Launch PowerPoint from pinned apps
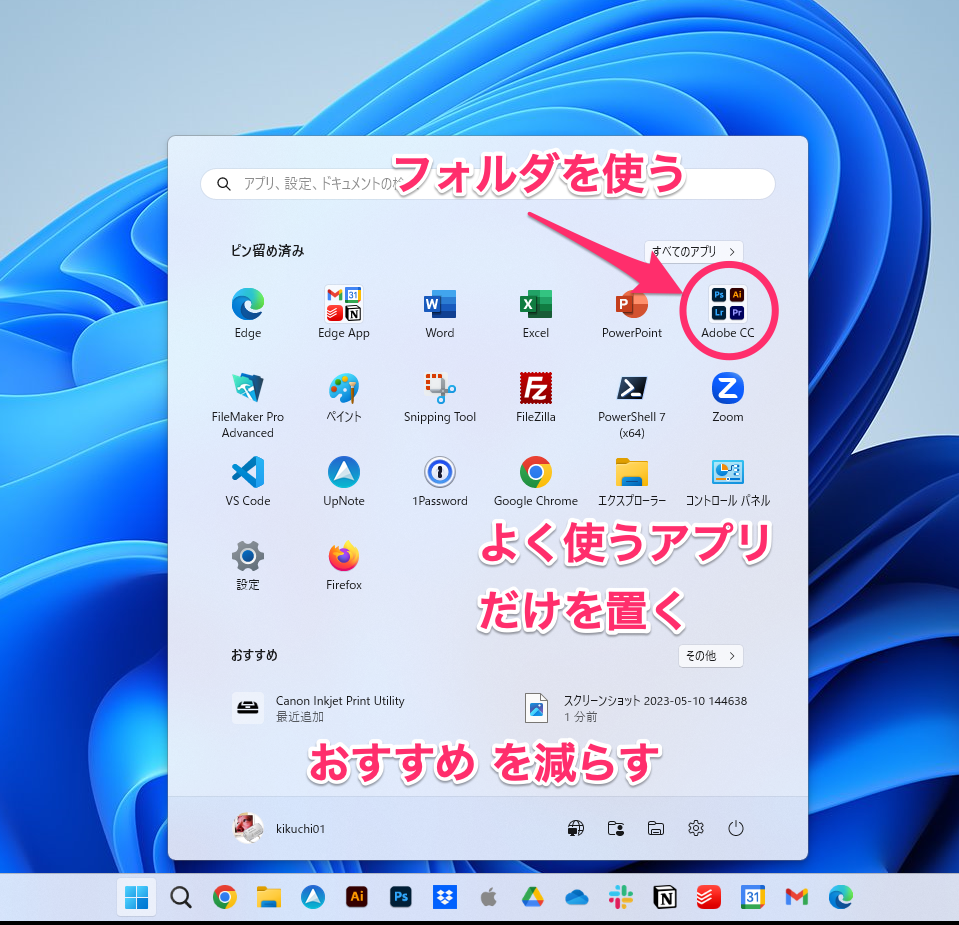959x925 pixels. click(x=632, y=313)
